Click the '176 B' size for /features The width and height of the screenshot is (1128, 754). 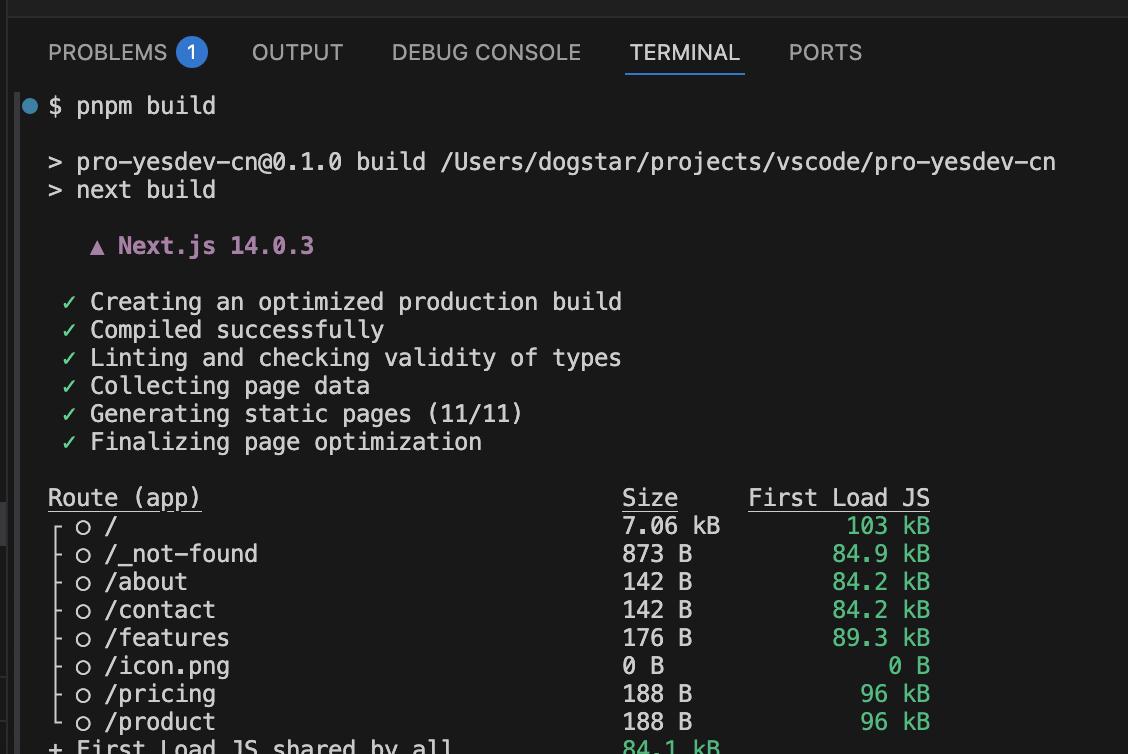click(657, 638)
